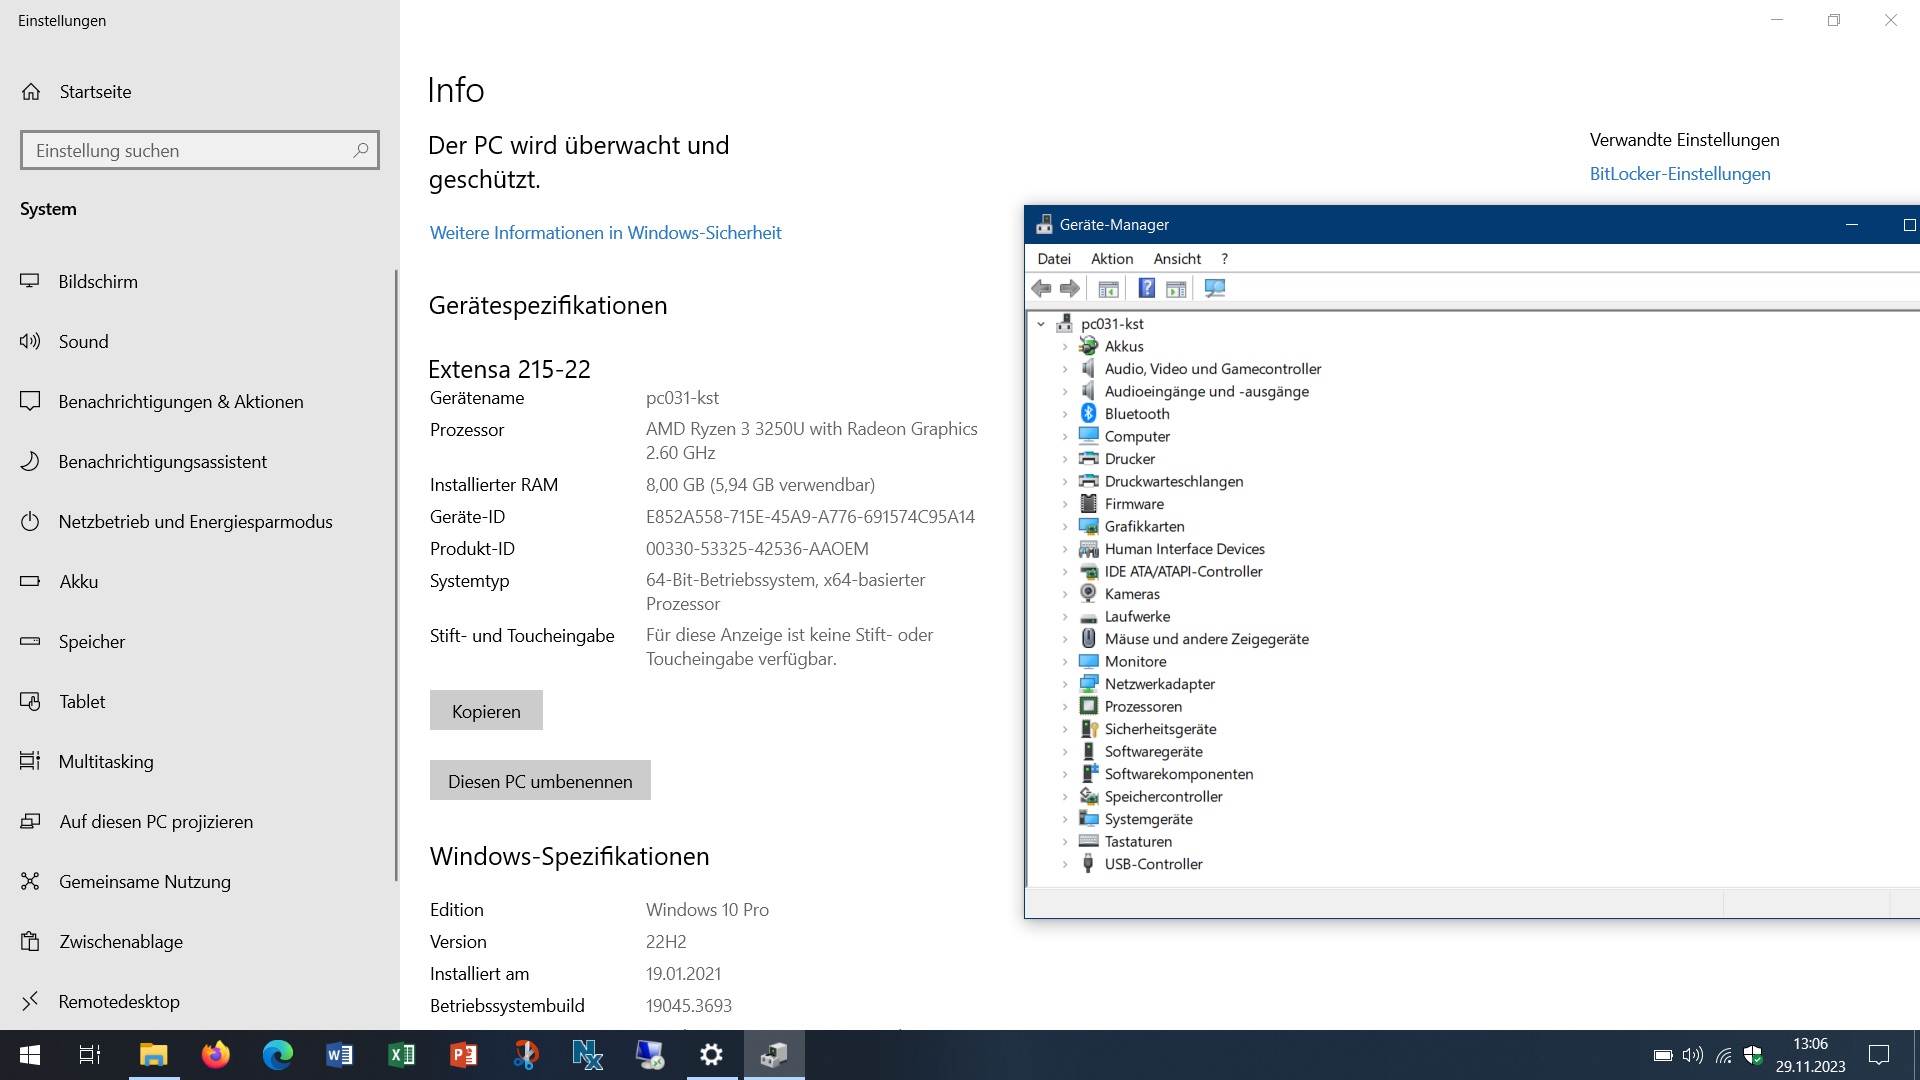1920x1080 pixels.
Task: Select Sound in settings sidebar
Action: pyautogui.click(x=83, y=342)
